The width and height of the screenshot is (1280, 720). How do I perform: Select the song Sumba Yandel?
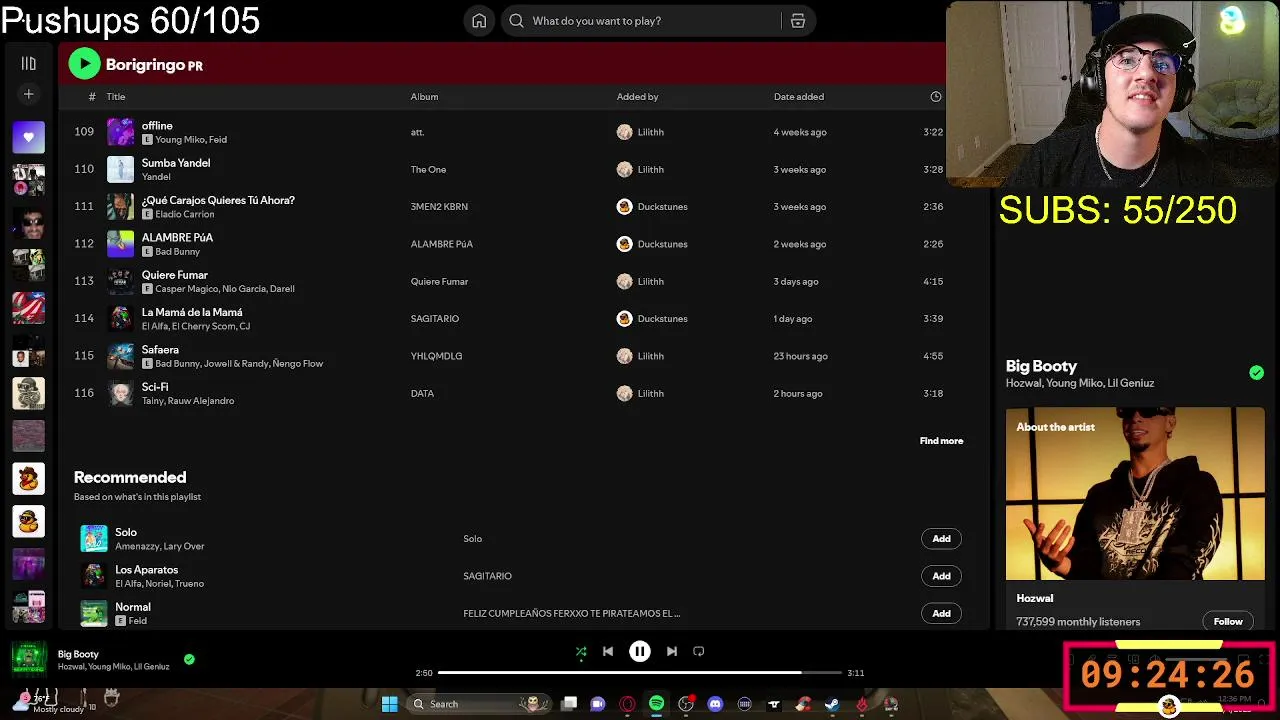(x=176, y=163)
